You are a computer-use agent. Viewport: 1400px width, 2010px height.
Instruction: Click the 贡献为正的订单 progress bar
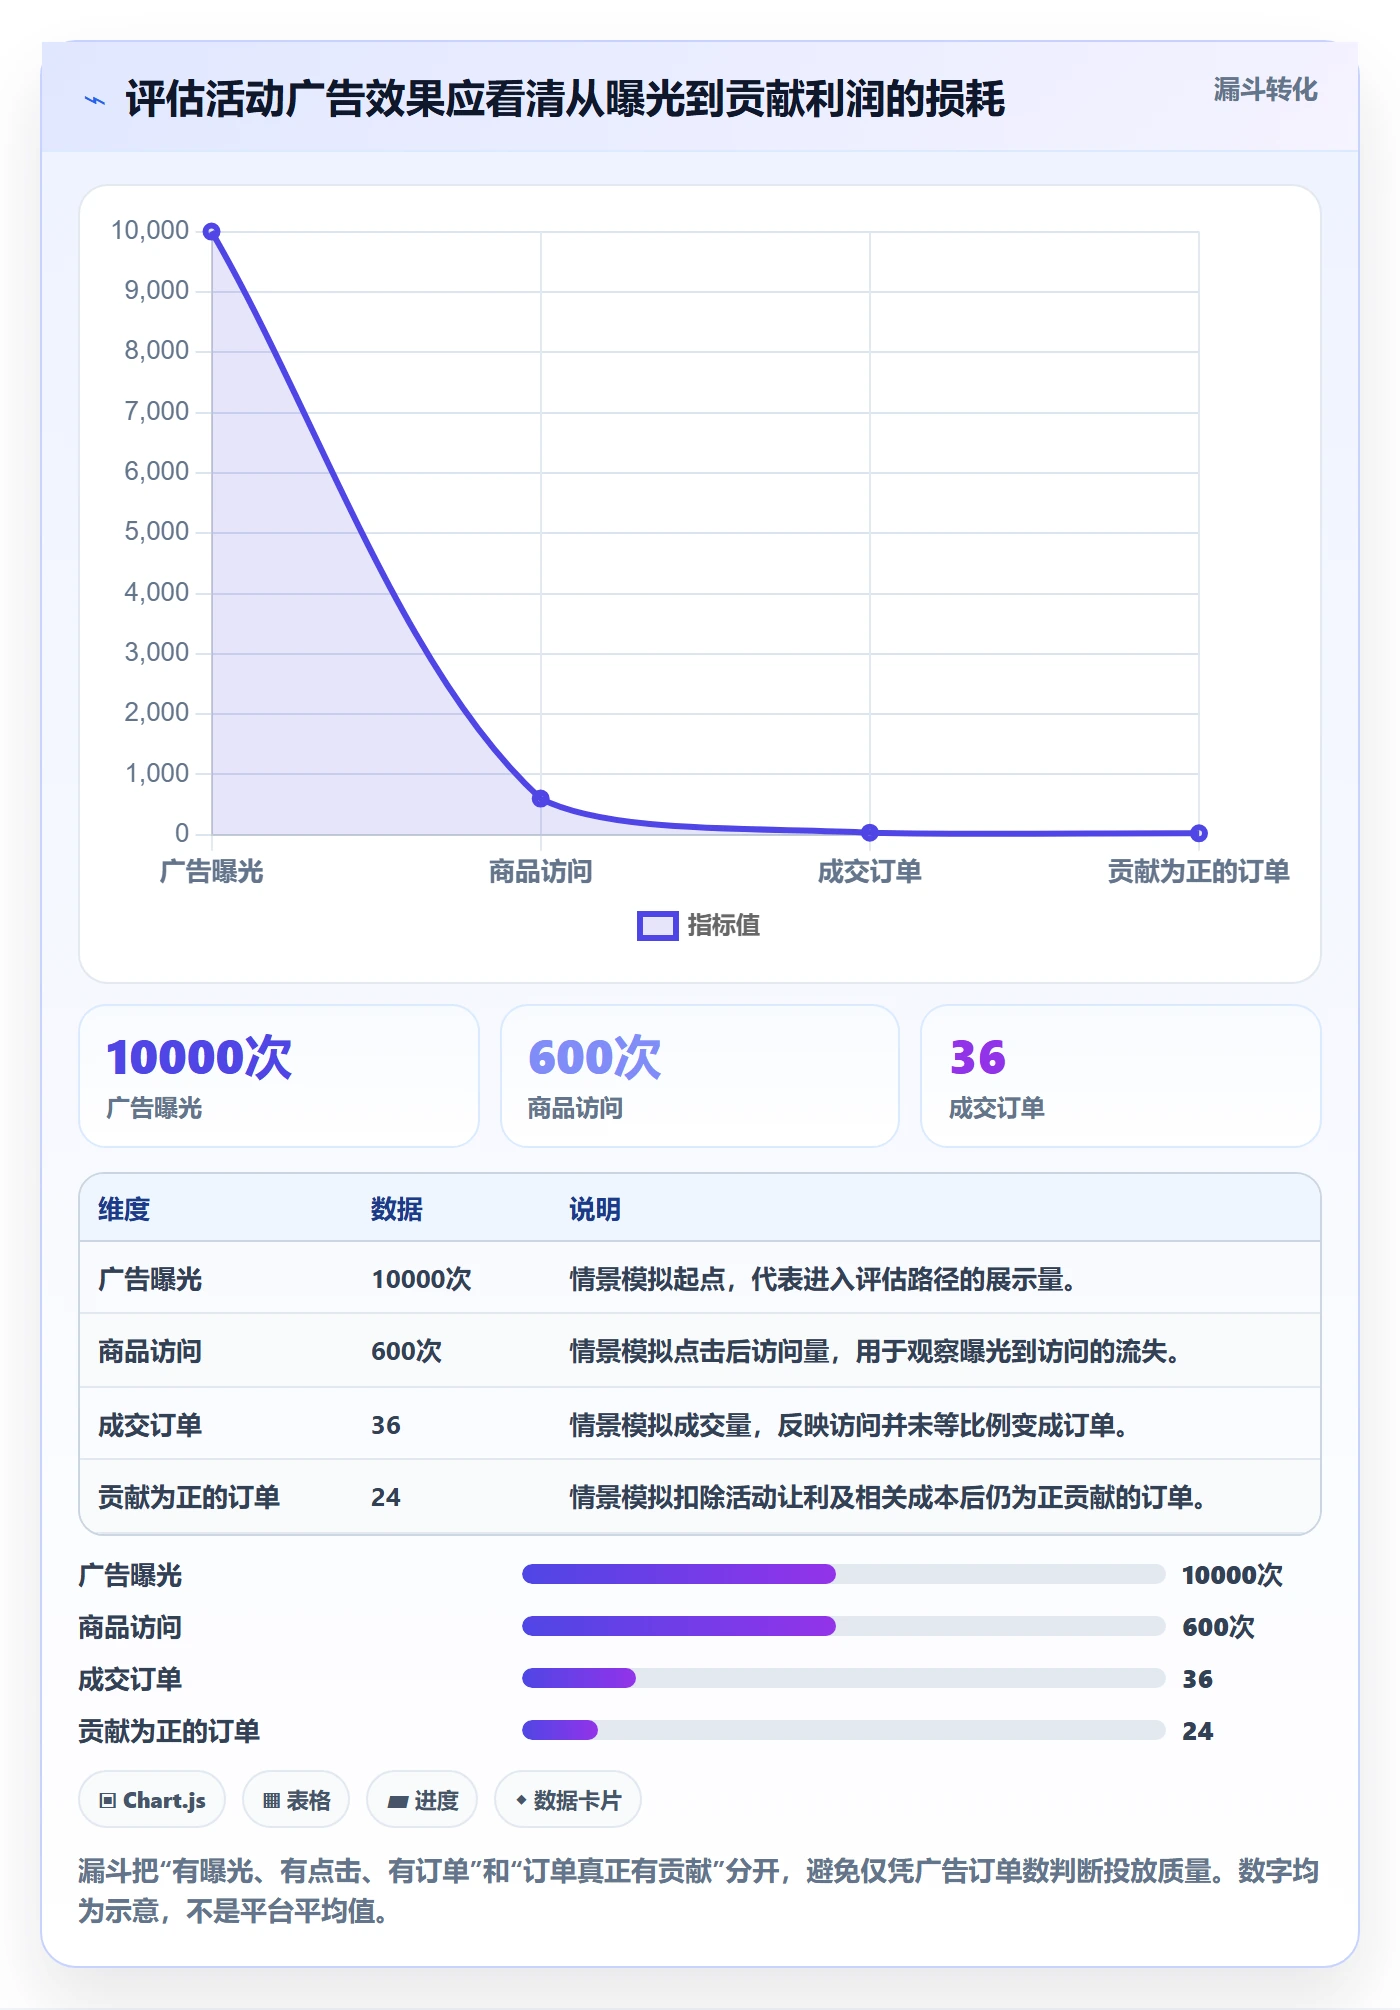[843, 1730]
